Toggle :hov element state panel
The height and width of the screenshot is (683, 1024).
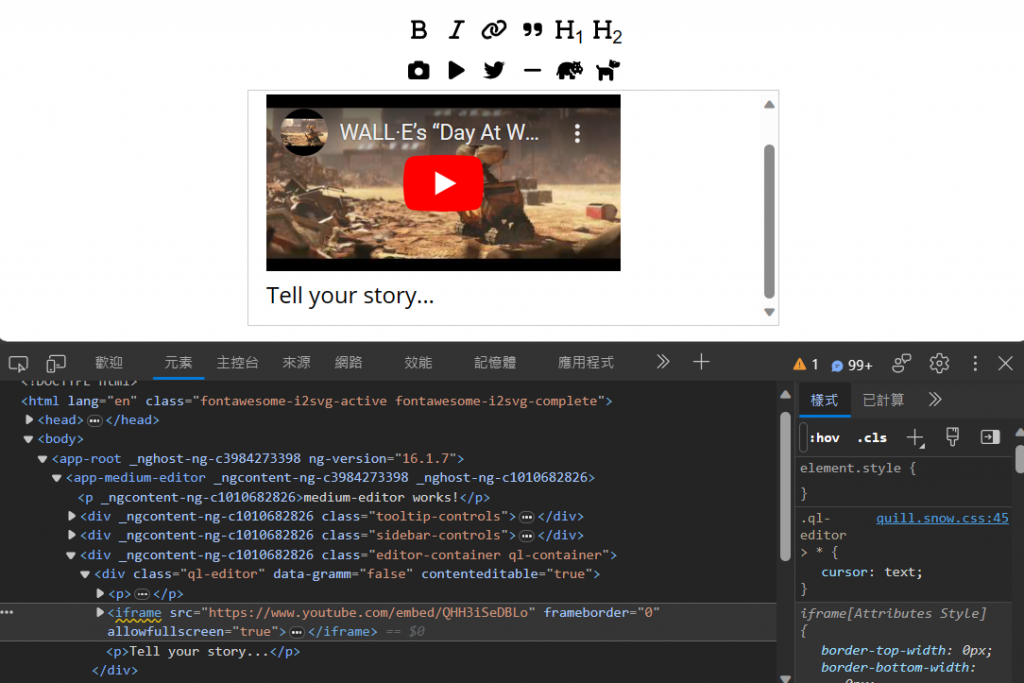[824, 438]
